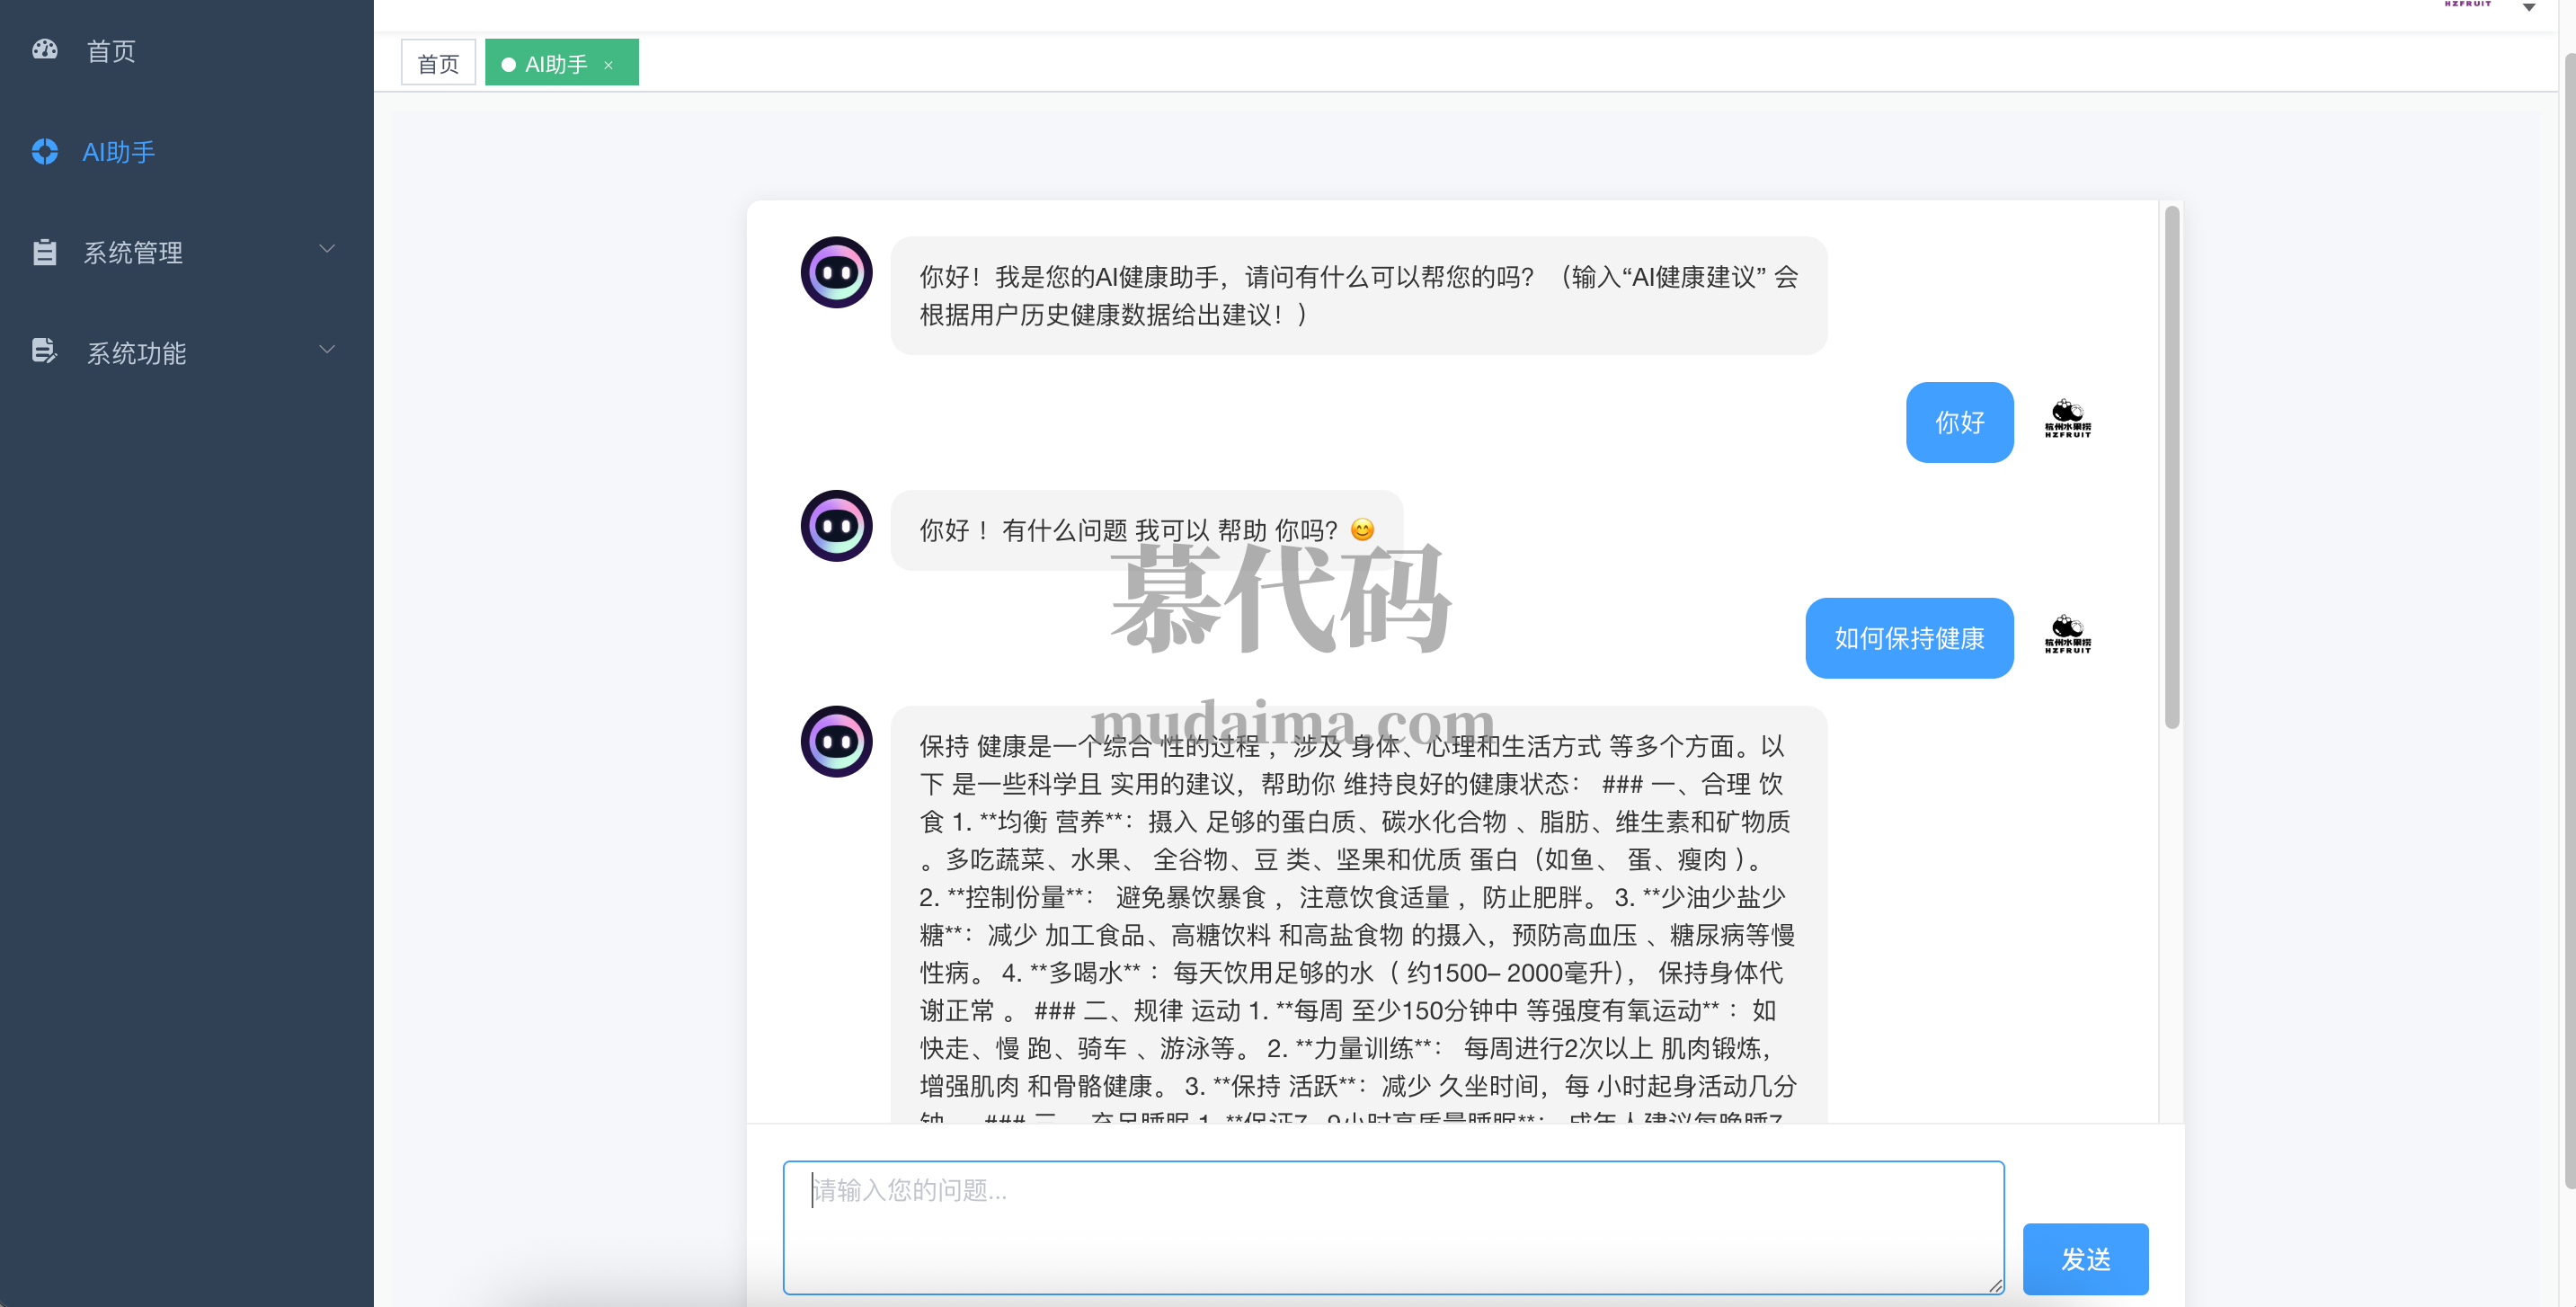The width and height of the screenshot is (2576, 1307).
Task: Click user avatar beside 你好 message
Action: click(x=2067, y=420)
